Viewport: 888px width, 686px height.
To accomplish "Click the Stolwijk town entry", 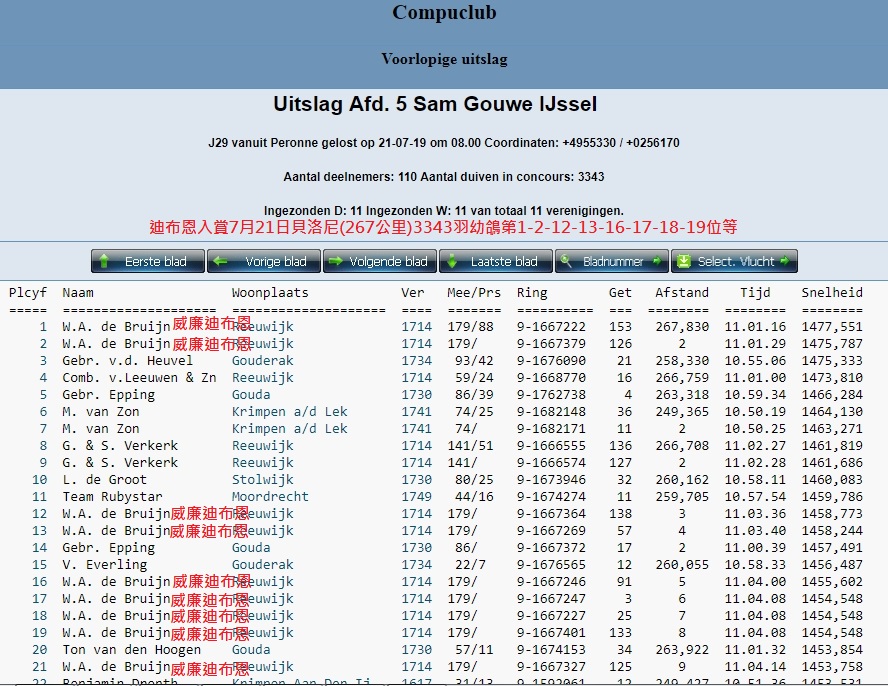I will tap(263, 480).
